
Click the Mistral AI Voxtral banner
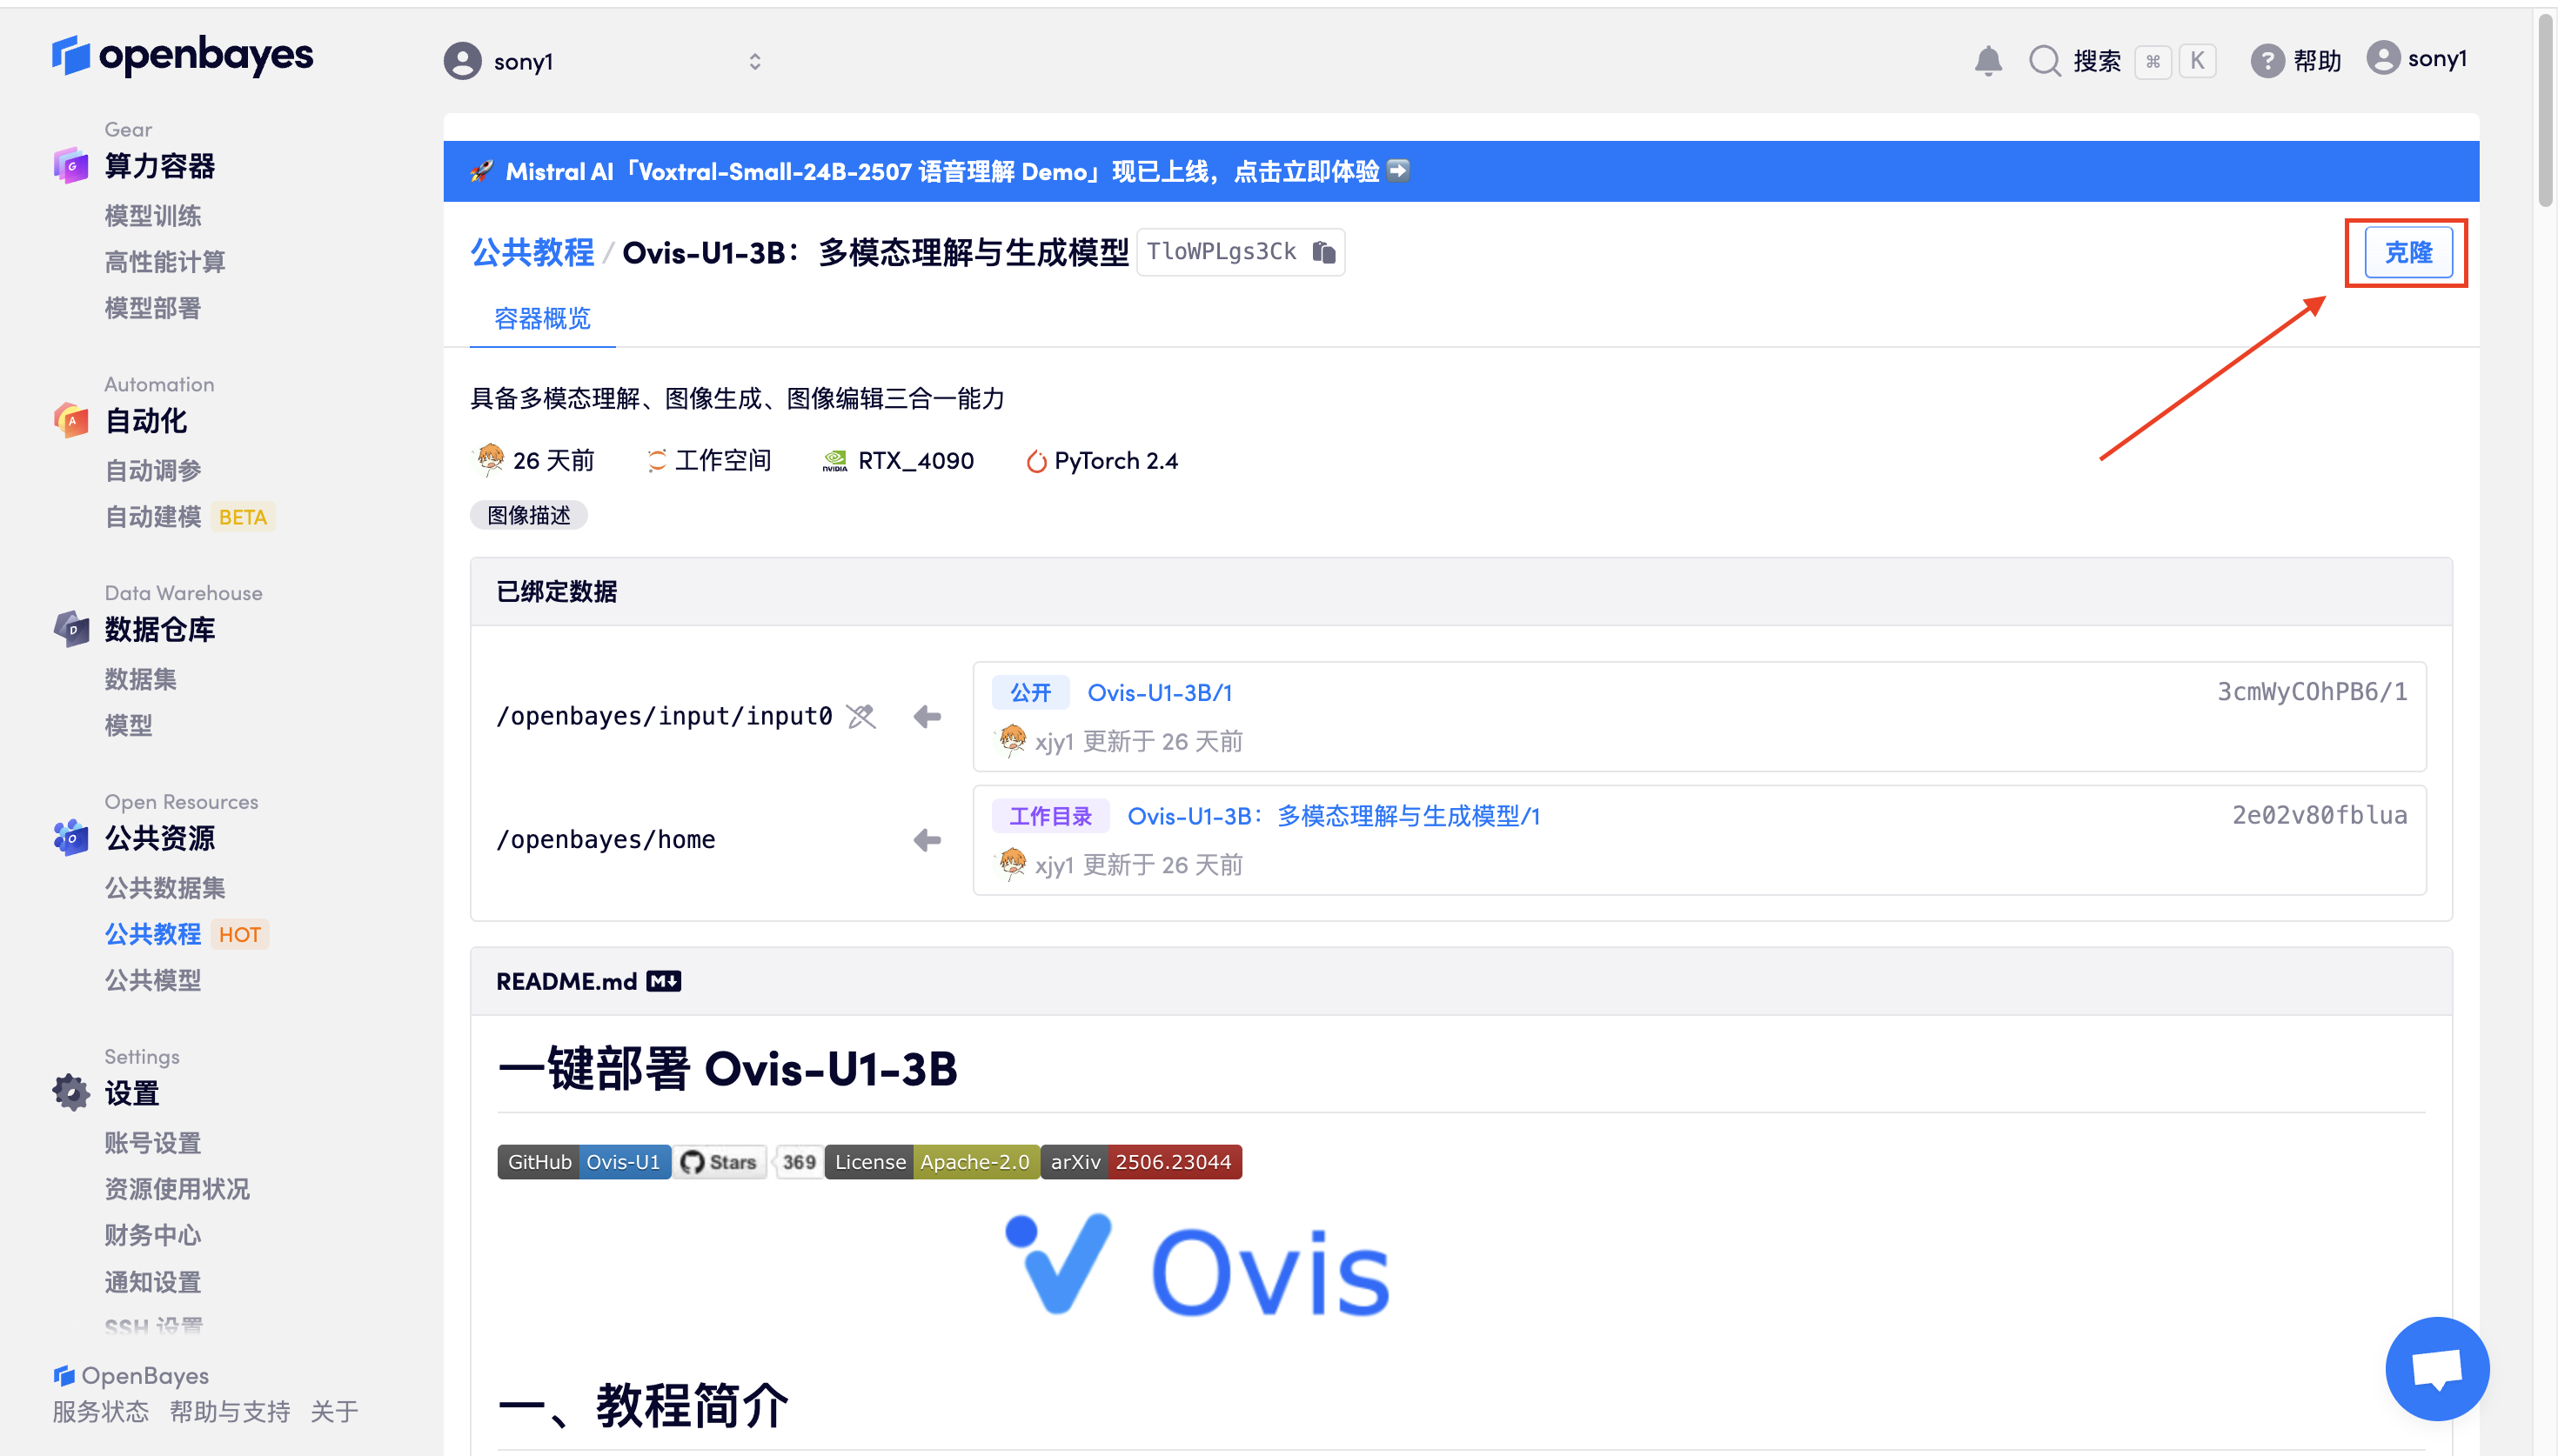[1460, 171]
